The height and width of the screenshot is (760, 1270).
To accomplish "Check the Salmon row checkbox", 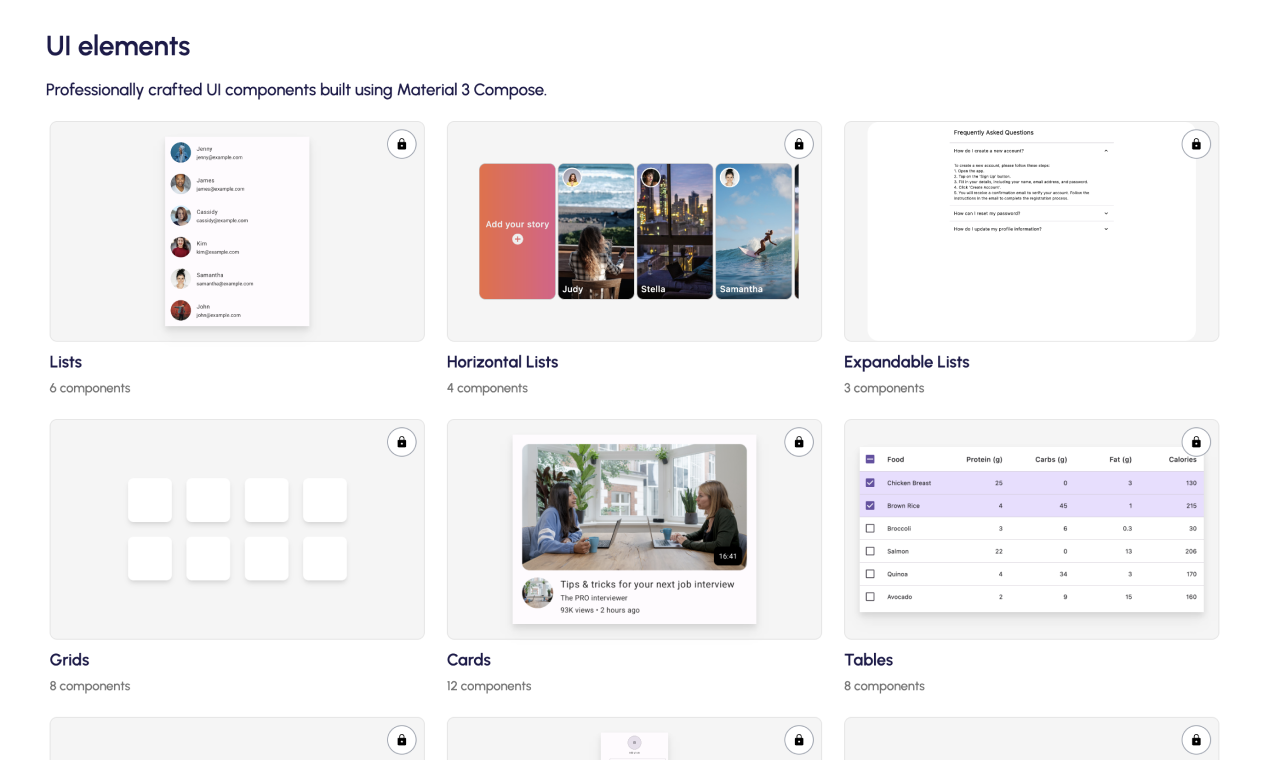I will coord(870,551).
